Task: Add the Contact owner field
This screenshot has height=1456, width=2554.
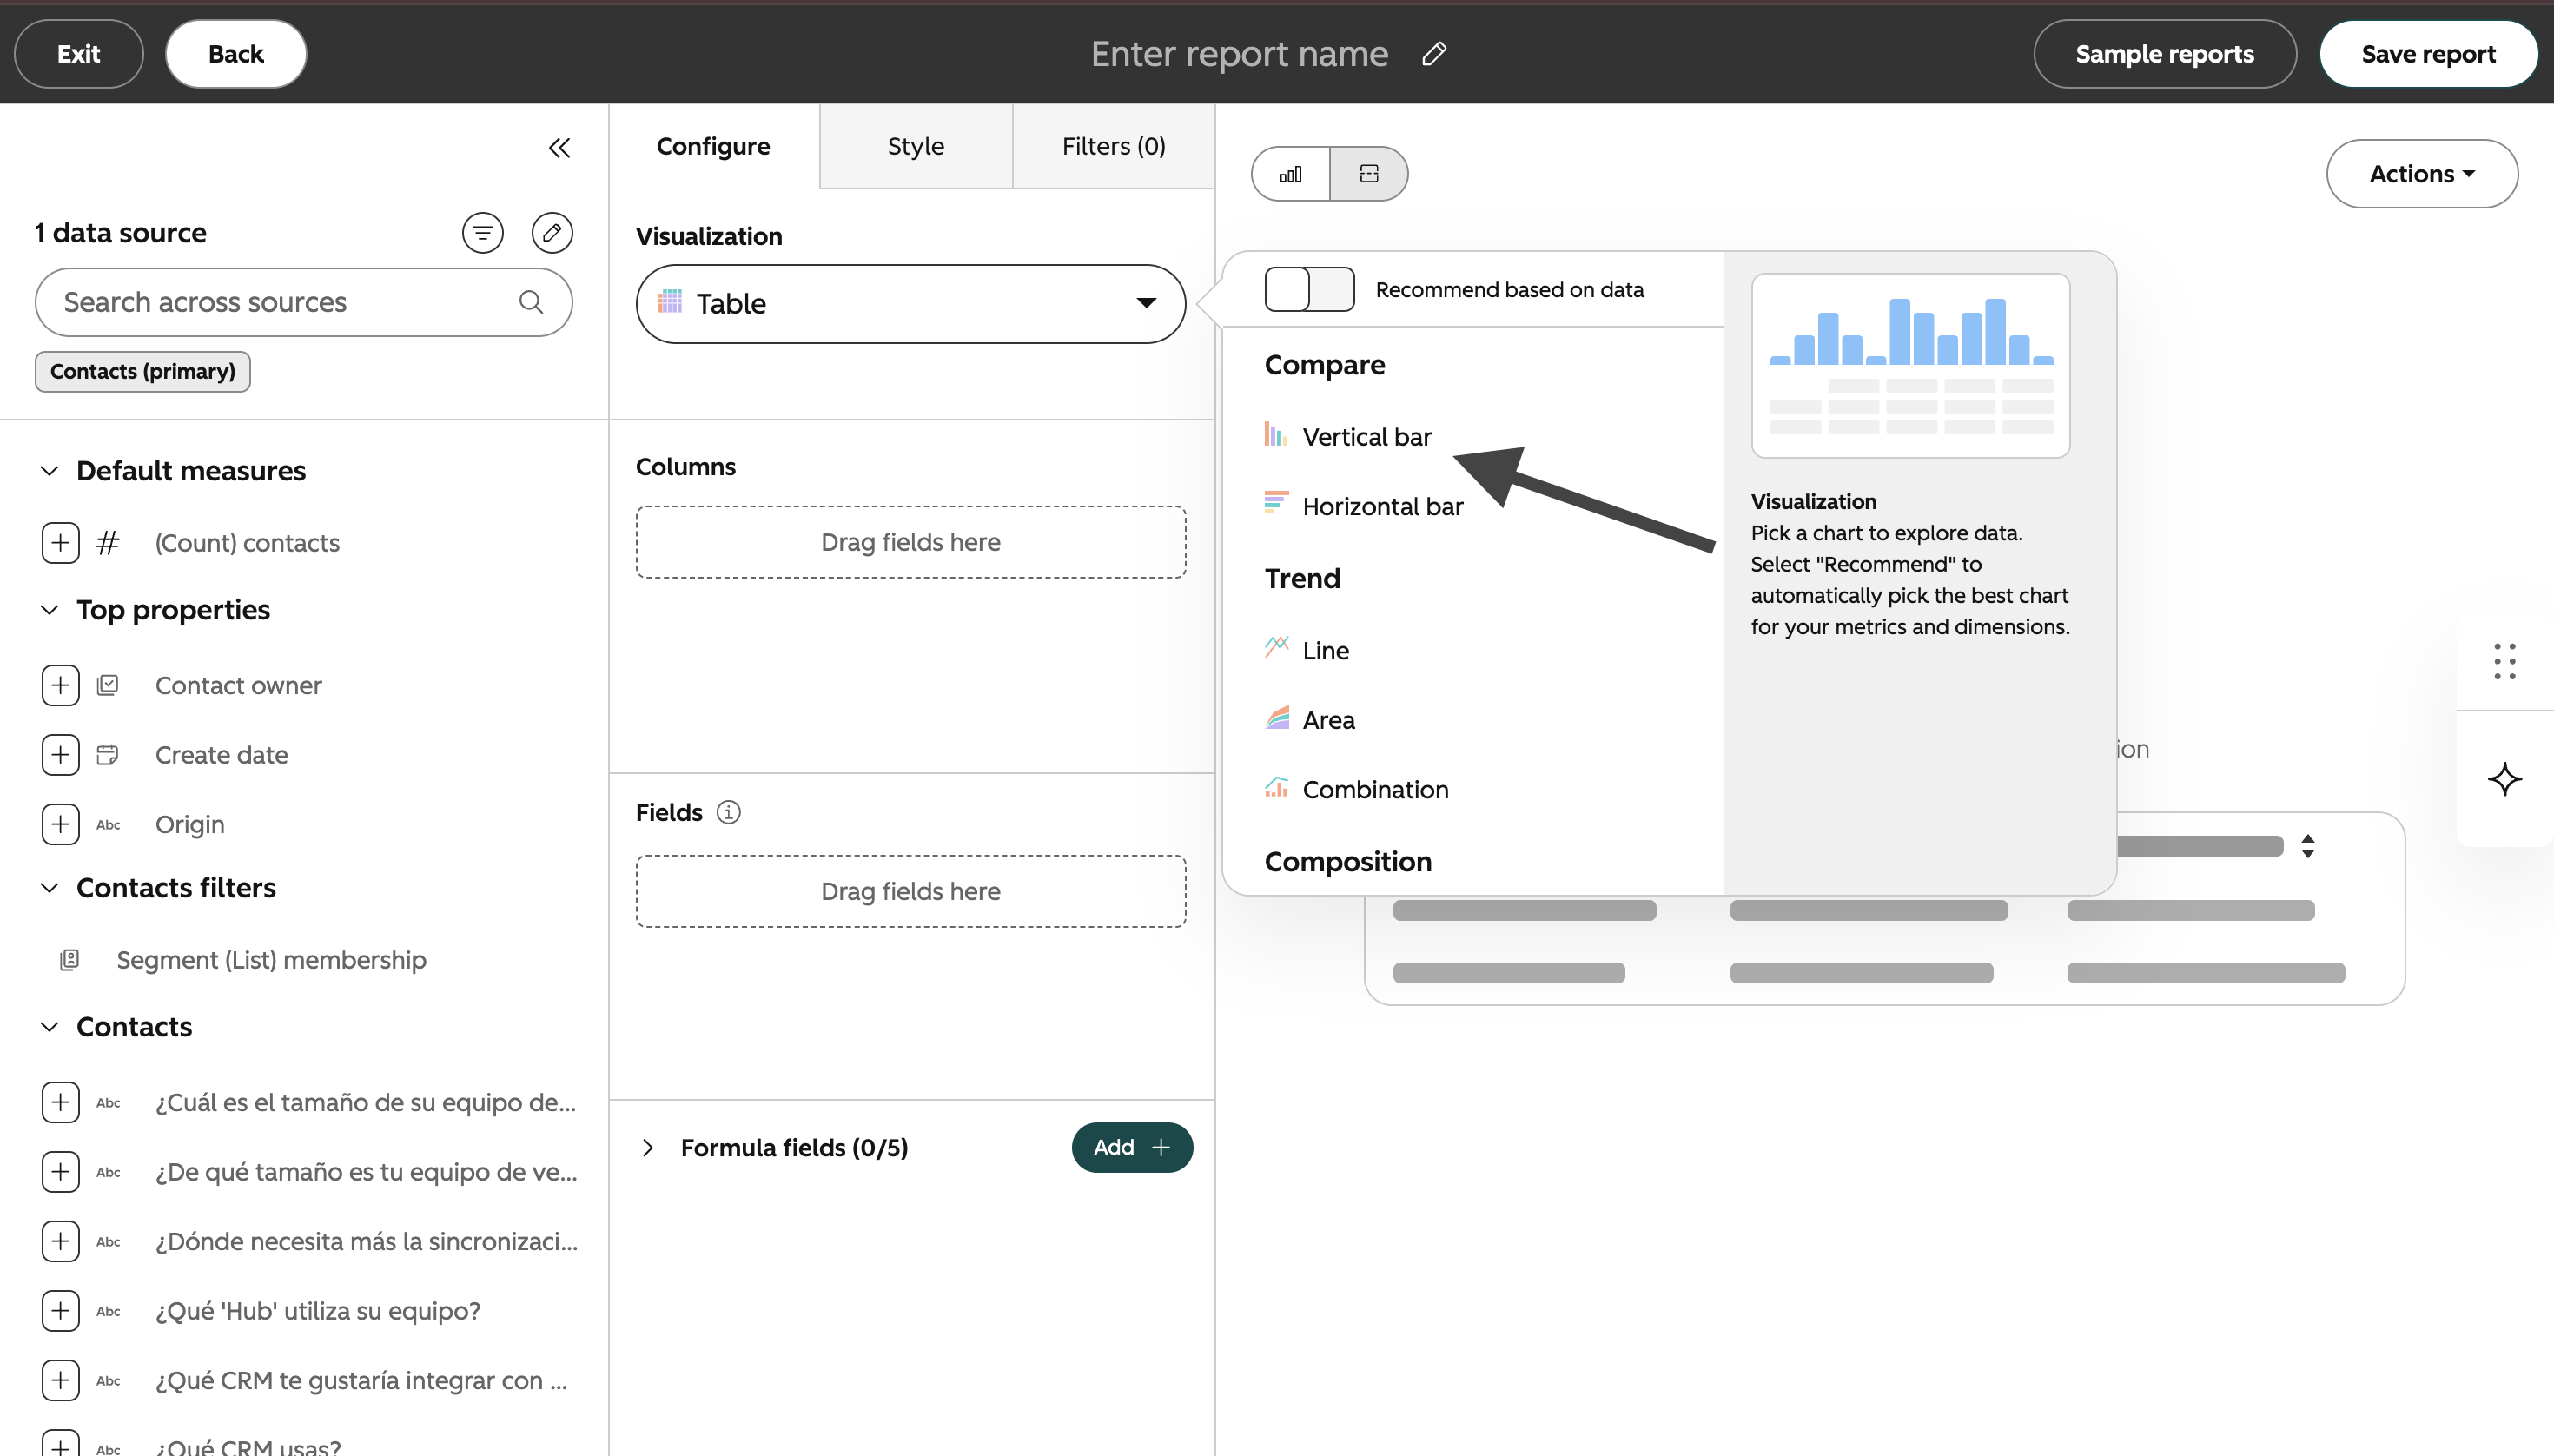Action: tap(61, 685)
